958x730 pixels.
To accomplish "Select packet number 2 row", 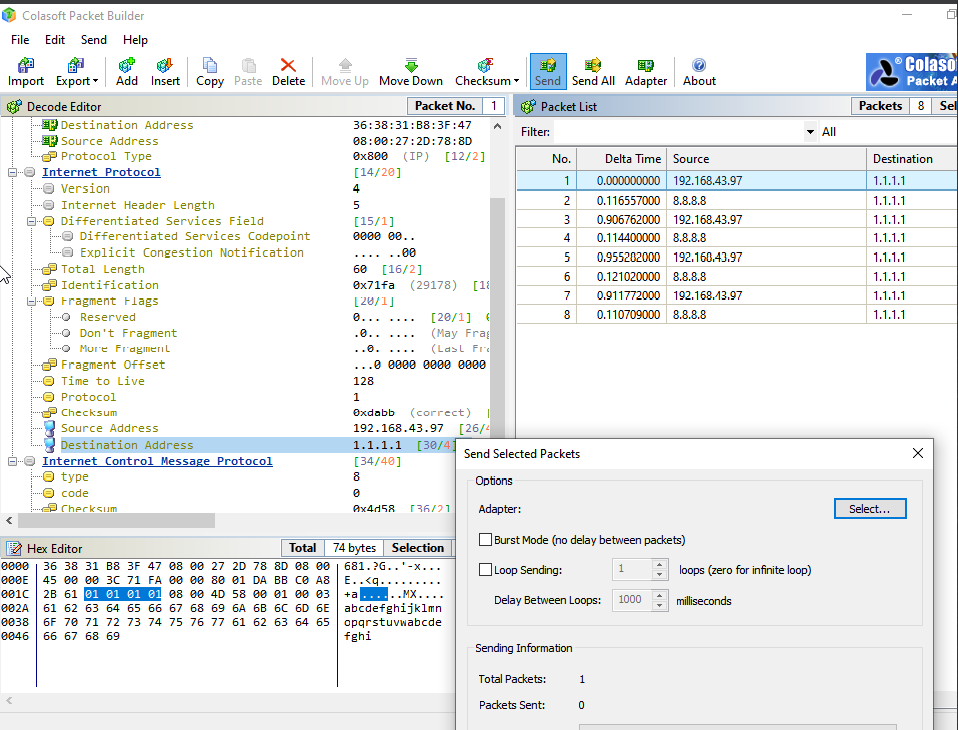I will 737,200.
